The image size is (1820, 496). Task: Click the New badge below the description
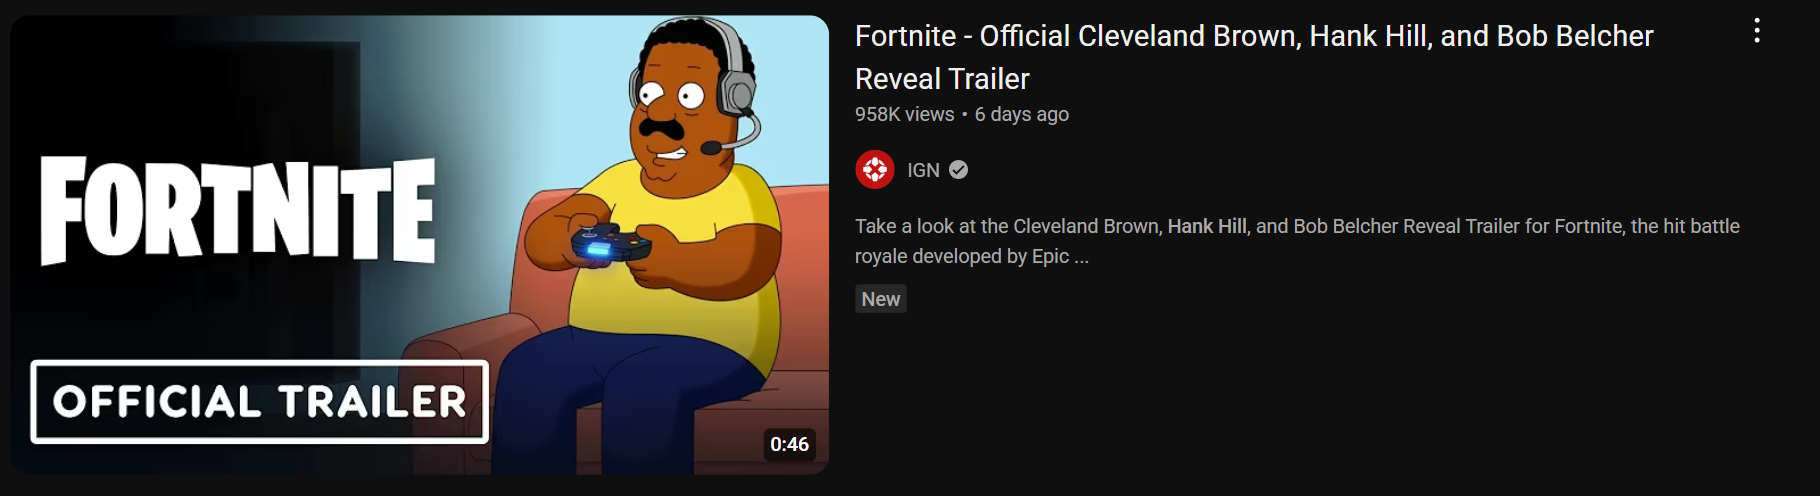(881, 299)
